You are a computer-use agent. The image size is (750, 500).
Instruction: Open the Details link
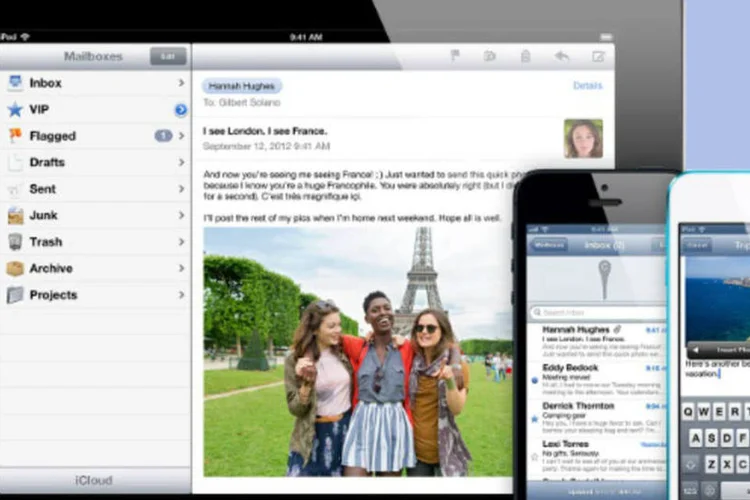coord(587,86)
